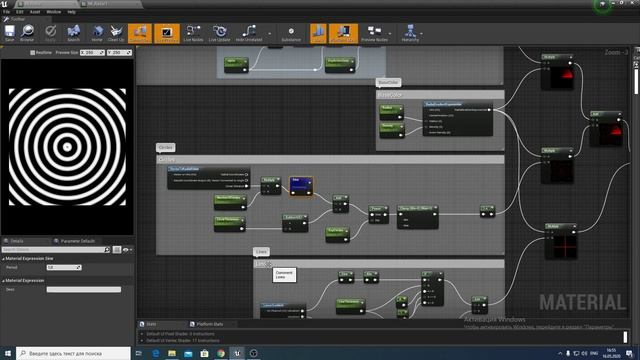Click the preview size Y input field
The height and width of the screenshot is (360, 640).
click(x=119, y=53)
